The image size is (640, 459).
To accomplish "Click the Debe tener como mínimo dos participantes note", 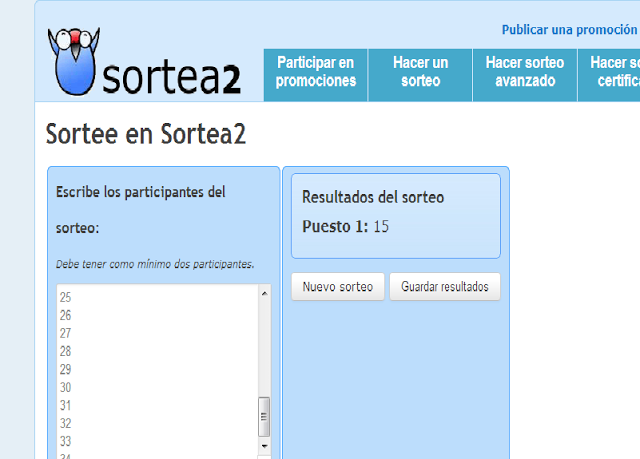I will pyautogui.click(x=155, y=264).
